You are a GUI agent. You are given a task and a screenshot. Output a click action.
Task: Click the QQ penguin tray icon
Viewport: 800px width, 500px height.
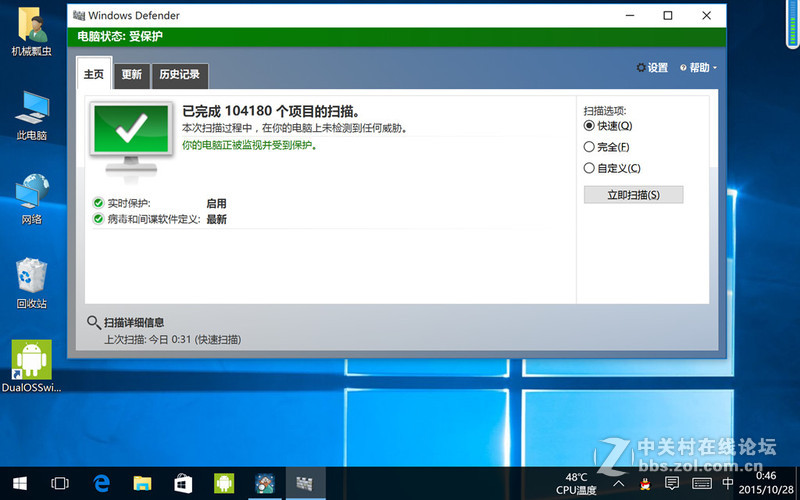[x=645, y=483]
